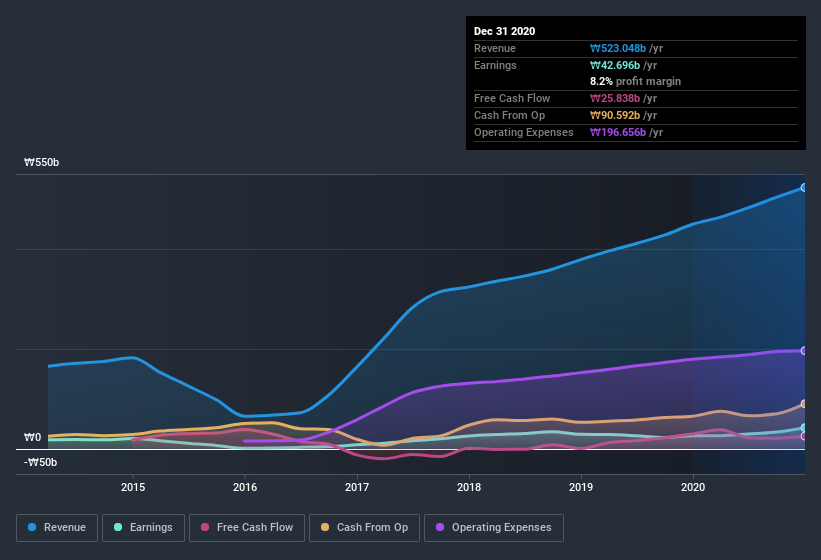The height and width of the screenshot is (560, 821).
Task: Toggle the Revenue legend series
Action: pyautogui.click(x=57, y=528)
